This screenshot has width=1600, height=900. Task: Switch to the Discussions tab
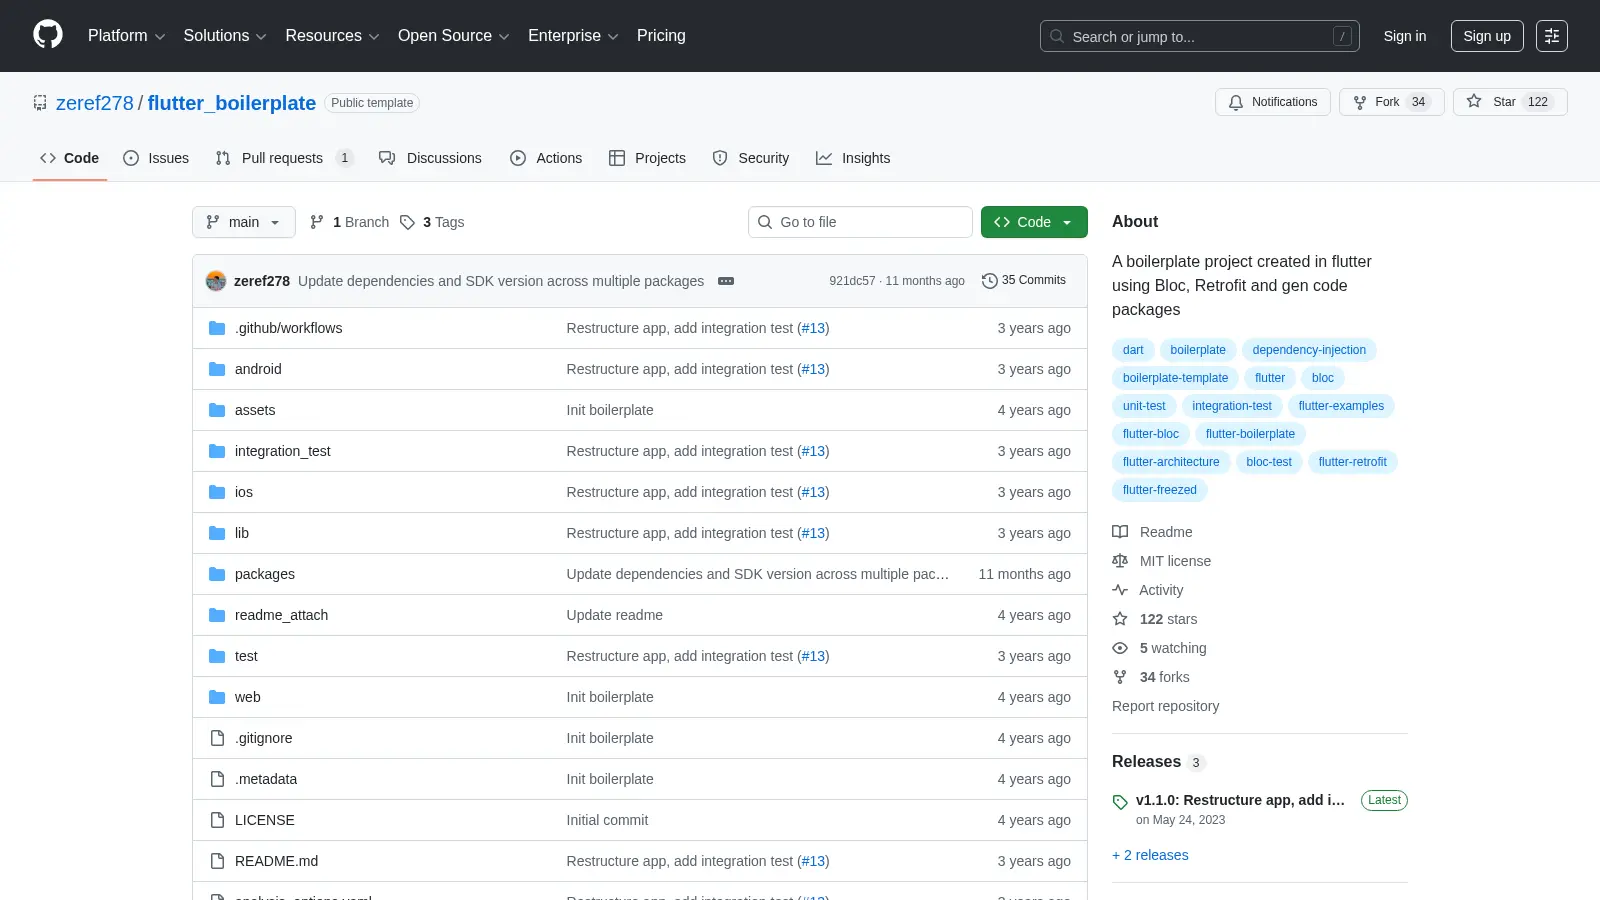[x=430, y=158]
